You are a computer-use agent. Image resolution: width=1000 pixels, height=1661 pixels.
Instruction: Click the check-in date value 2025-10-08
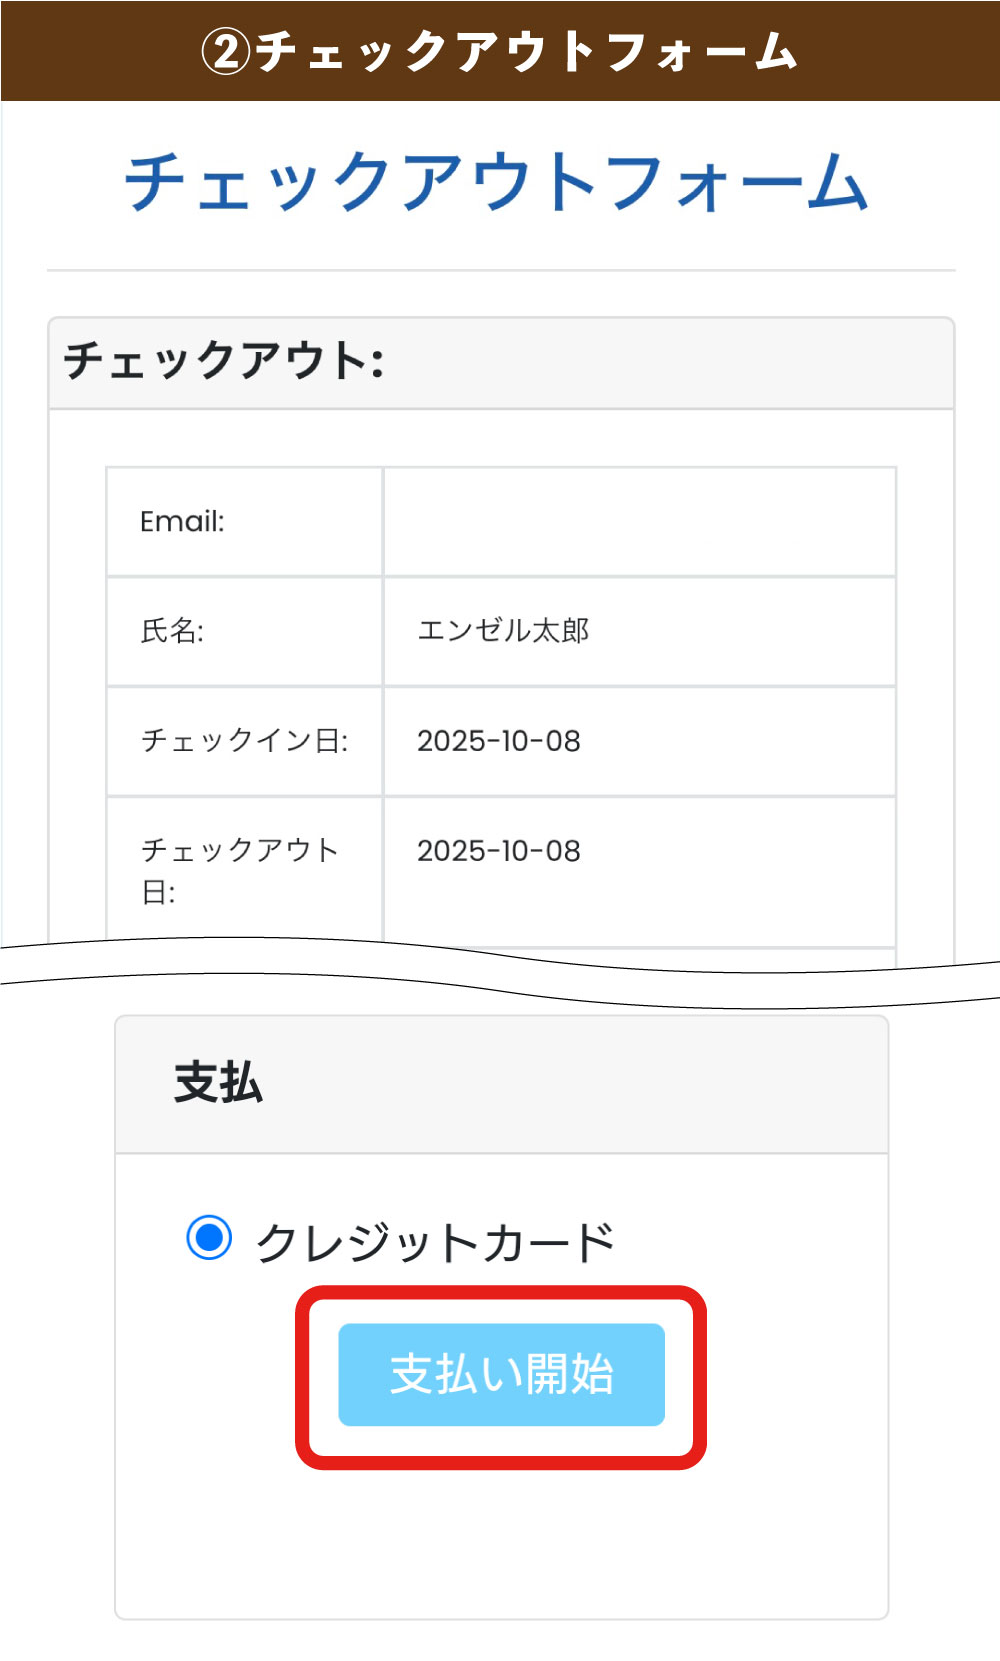click(x=499, y=741)
